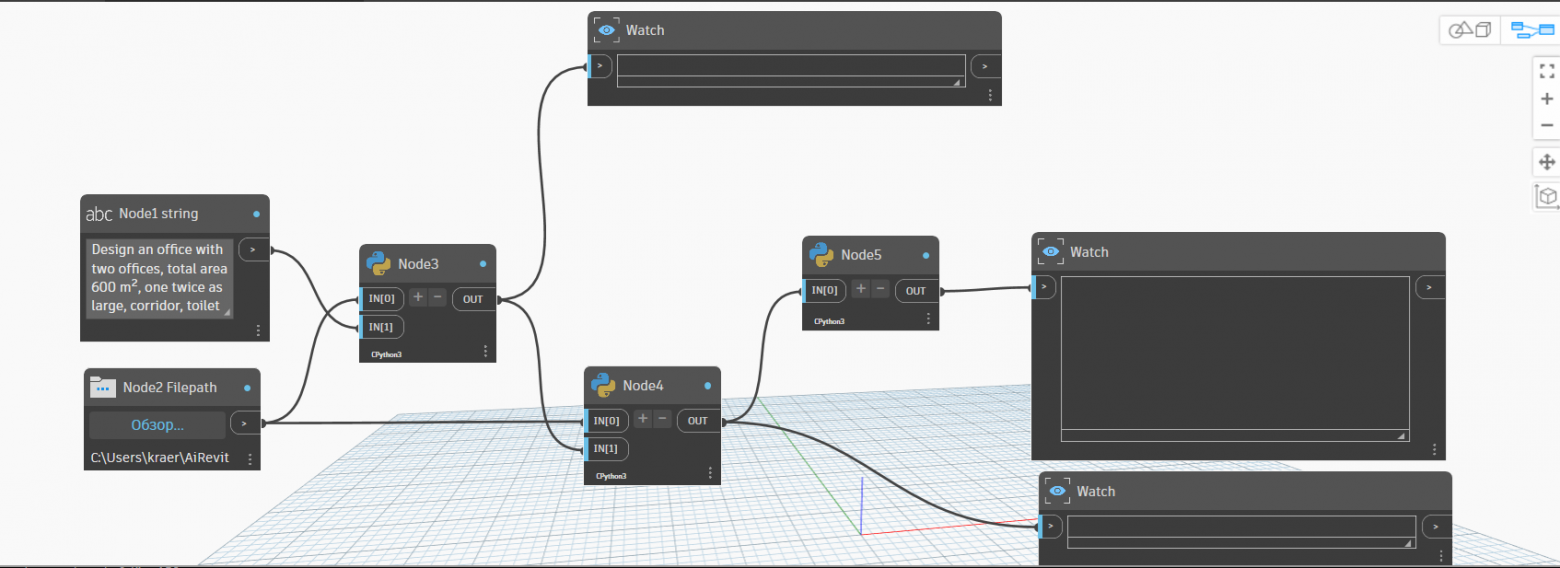Click the Python logo icon on Node3
The height and width of the screenshot is (568, 1560).
[379, 264]
